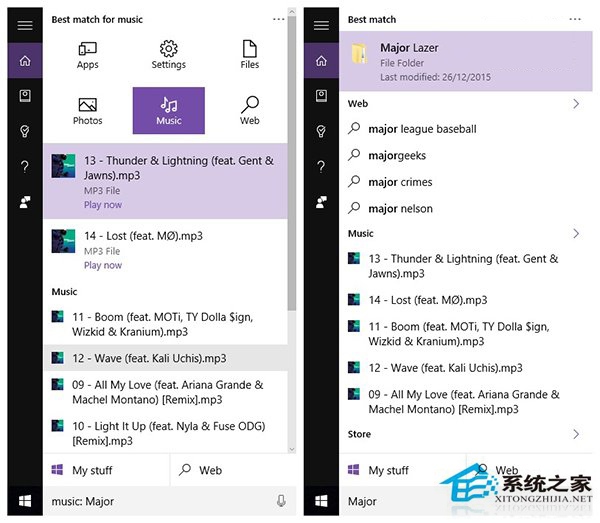This screenshot has width=600, height=523.
Task: Expand the Web results section chevron
Action: coord(576,104)
